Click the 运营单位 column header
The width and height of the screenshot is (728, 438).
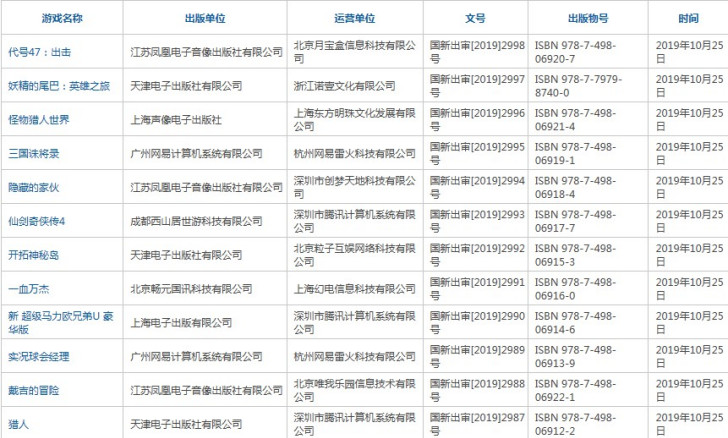pyautogui.click(x=355, y=18)
